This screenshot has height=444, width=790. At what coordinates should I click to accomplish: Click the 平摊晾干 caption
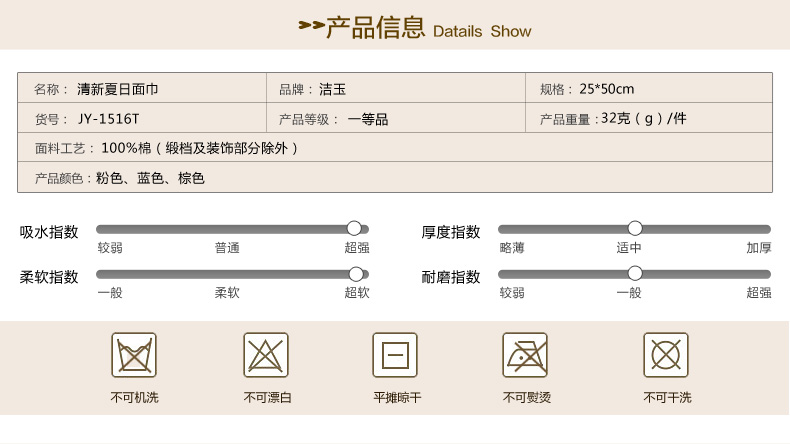397,398
